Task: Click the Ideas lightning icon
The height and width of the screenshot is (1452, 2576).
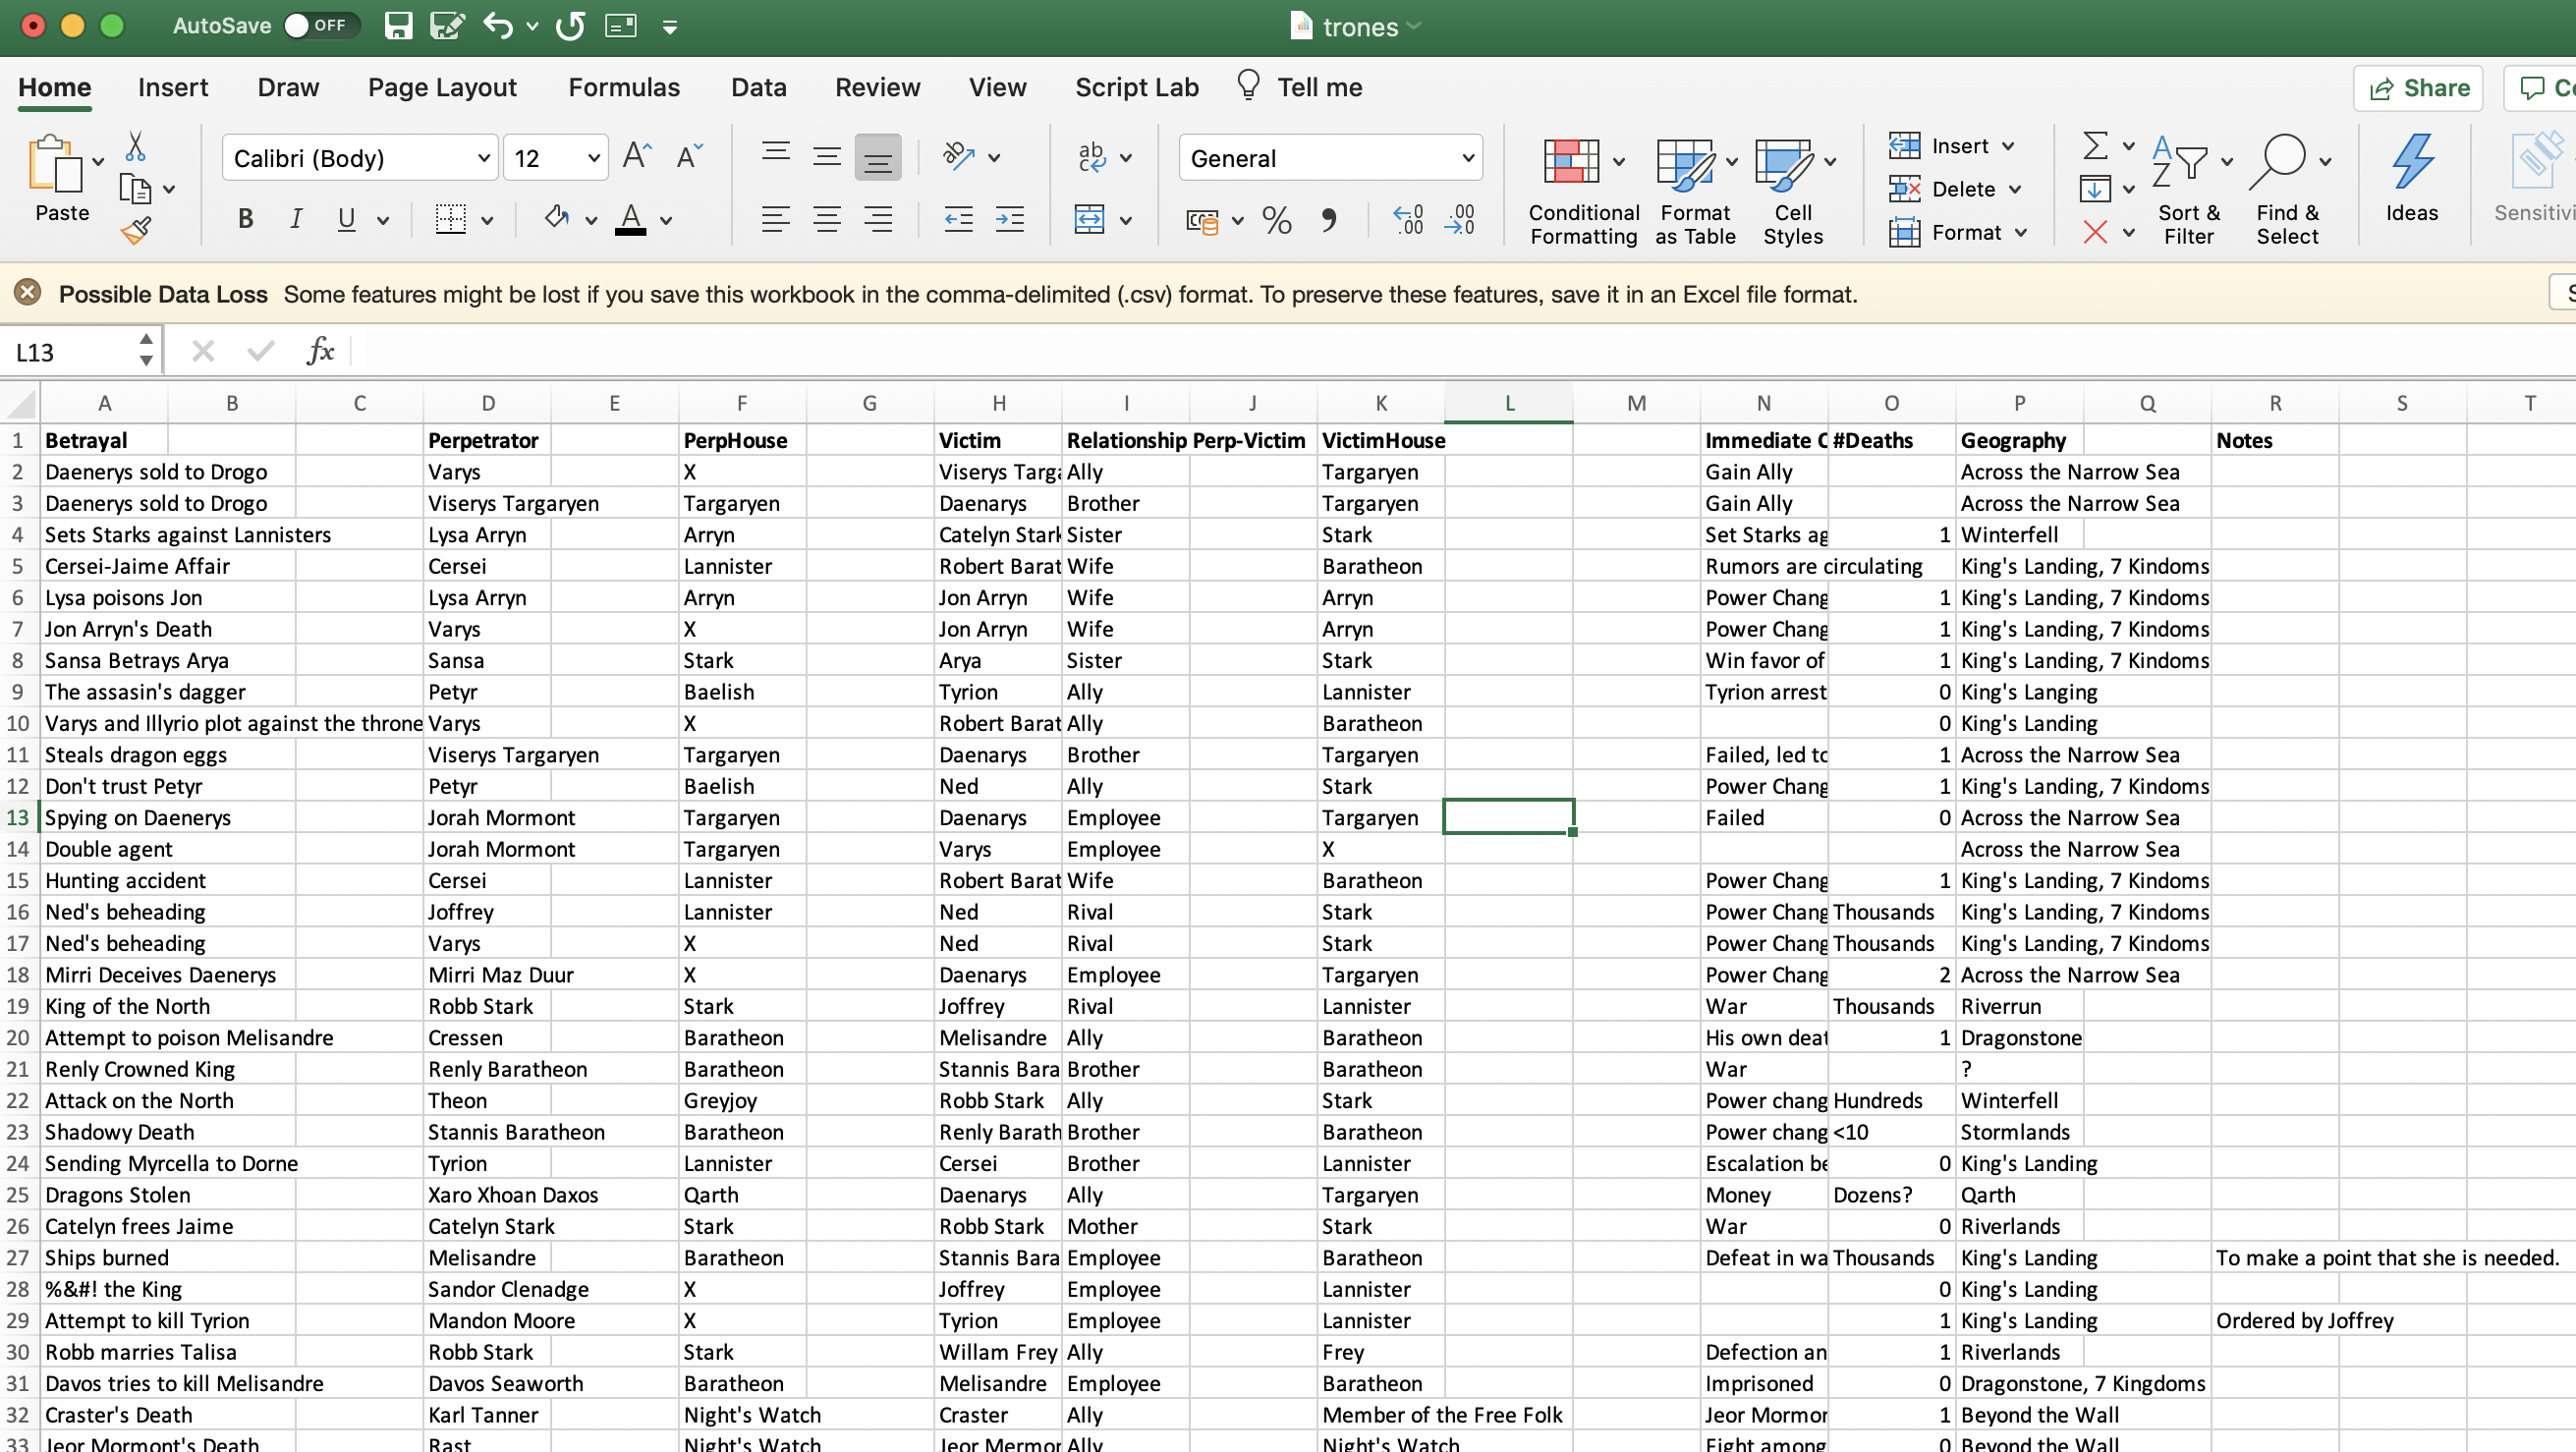Action: (2412, 178)
